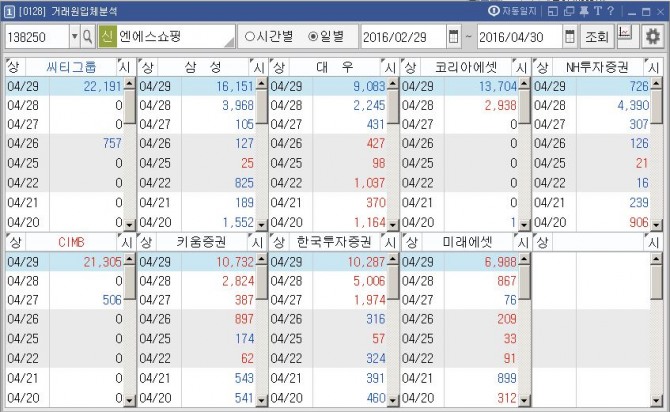Screen dimensions: 670x412
Task: Toggle the 상 button beside 삼성
Action: tap(147, 67)
